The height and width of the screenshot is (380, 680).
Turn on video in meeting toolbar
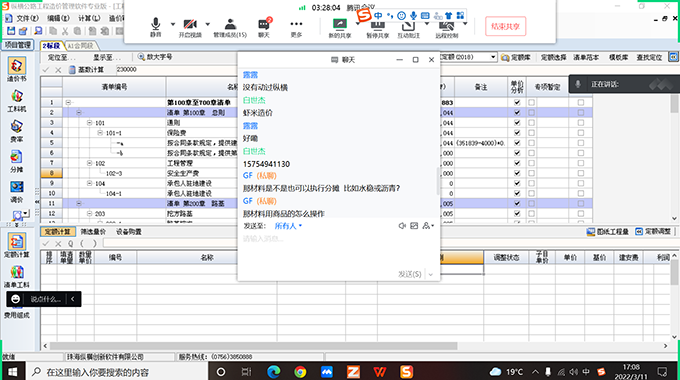tap(190, 28)
